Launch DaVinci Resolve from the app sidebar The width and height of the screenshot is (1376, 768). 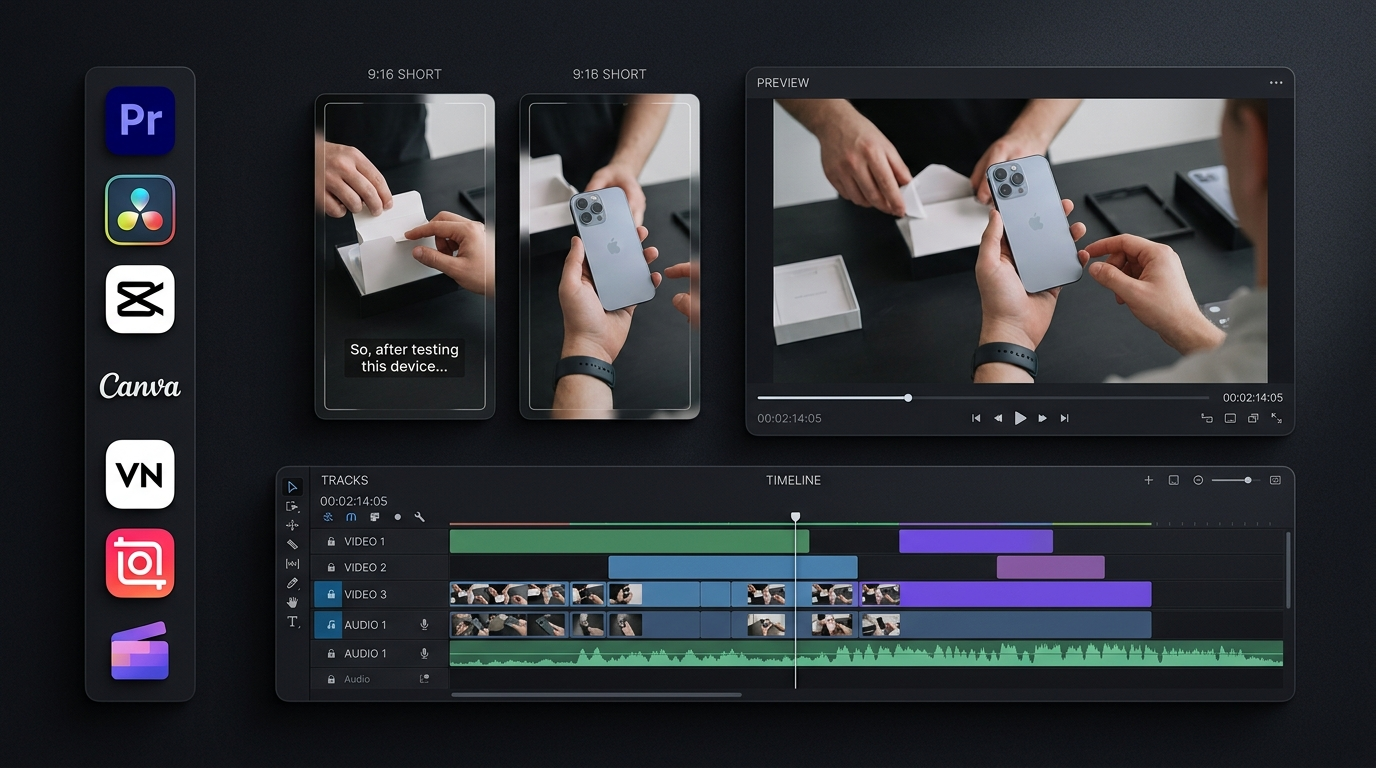[140, 210]
